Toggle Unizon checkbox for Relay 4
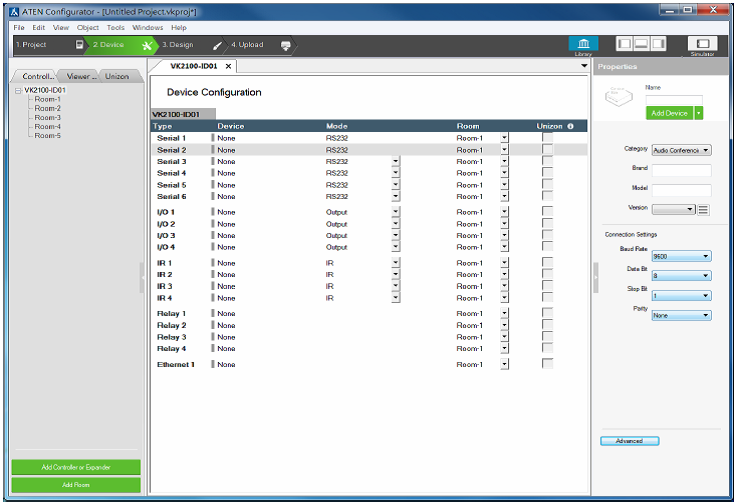The image size is (736, 504). 547,348
